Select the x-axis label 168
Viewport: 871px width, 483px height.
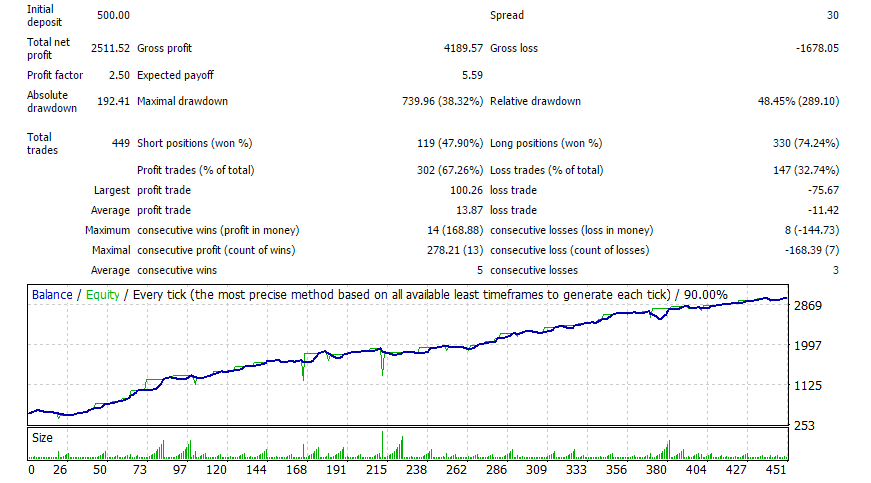pyautogui.click(x=296, y=470)
